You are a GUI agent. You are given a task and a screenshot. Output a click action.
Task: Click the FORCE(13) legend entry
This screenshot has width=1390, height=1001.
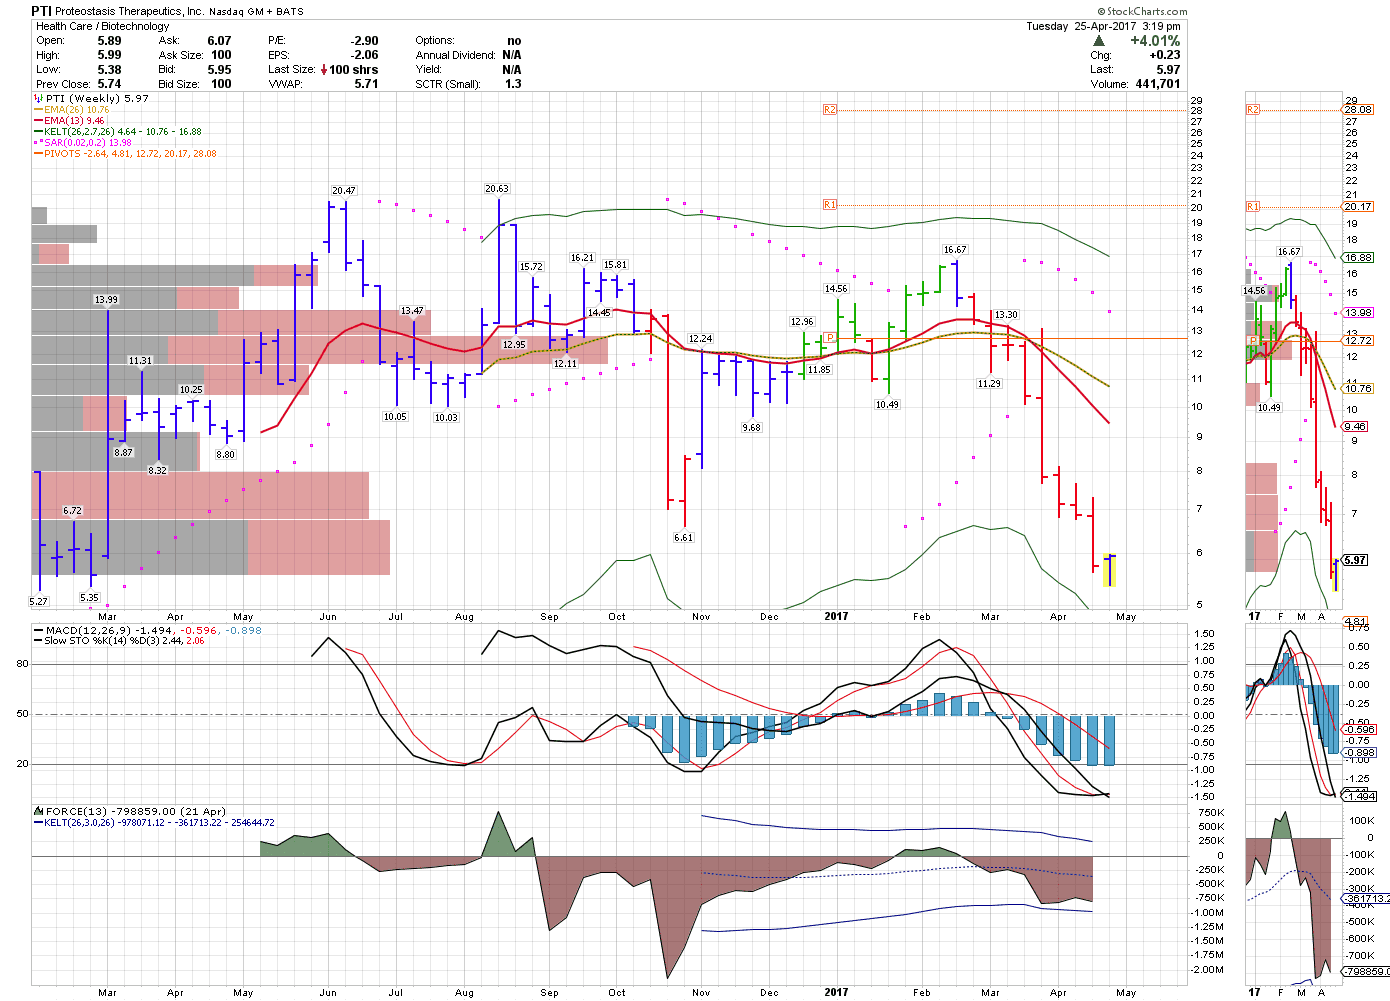click(x=130, y=811)
